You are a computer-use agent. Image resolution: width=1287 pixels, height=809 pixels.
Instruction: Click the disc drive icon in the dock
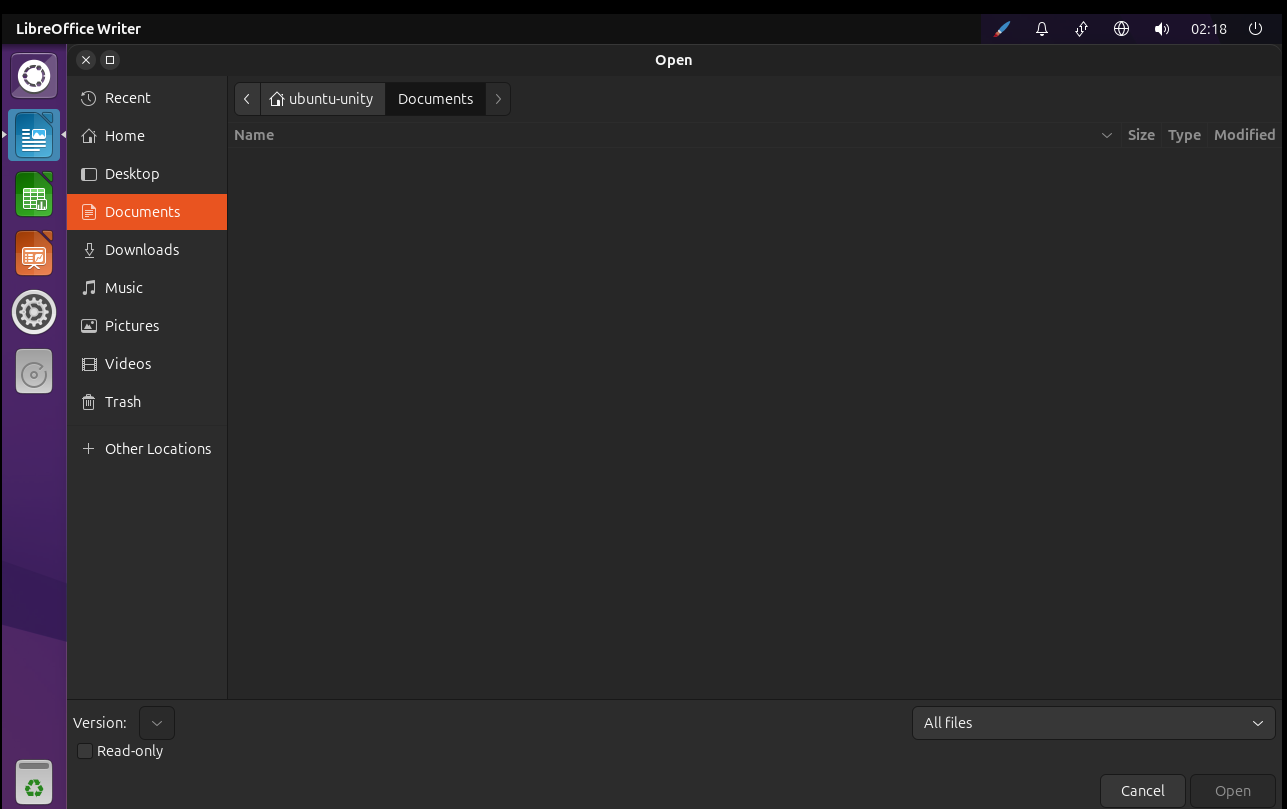point(34,371)
